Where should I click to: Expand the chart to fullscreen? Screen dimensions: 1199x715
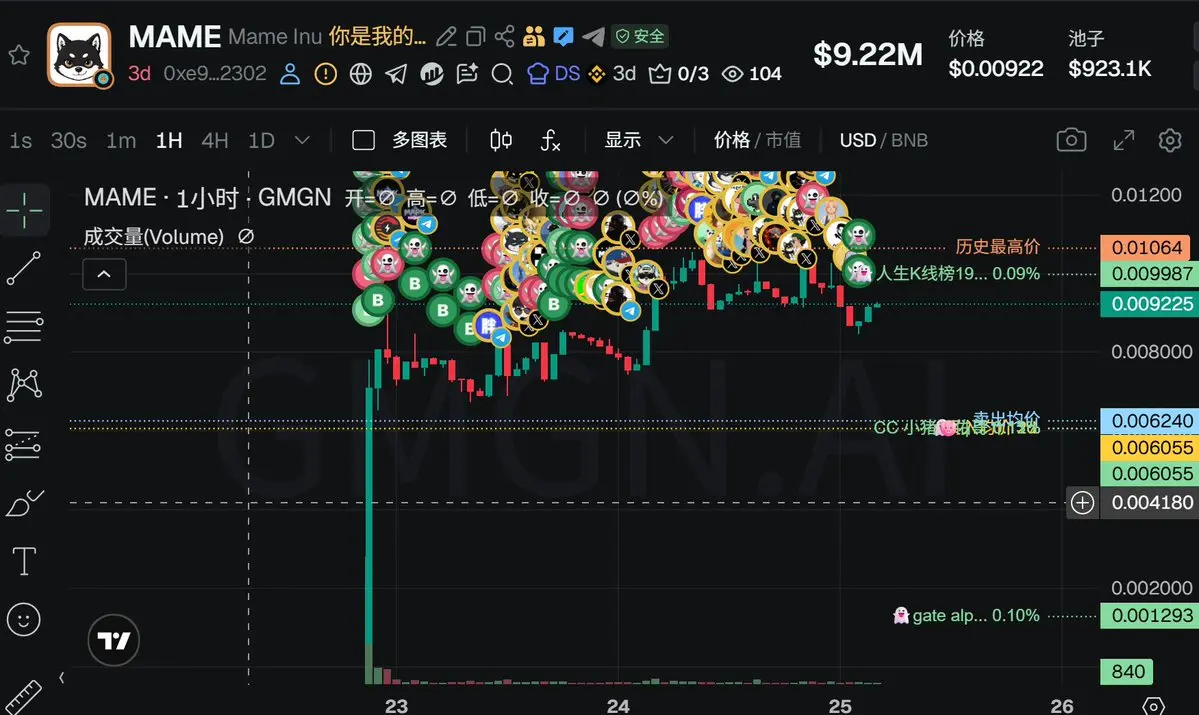(x=1123, y=140)
